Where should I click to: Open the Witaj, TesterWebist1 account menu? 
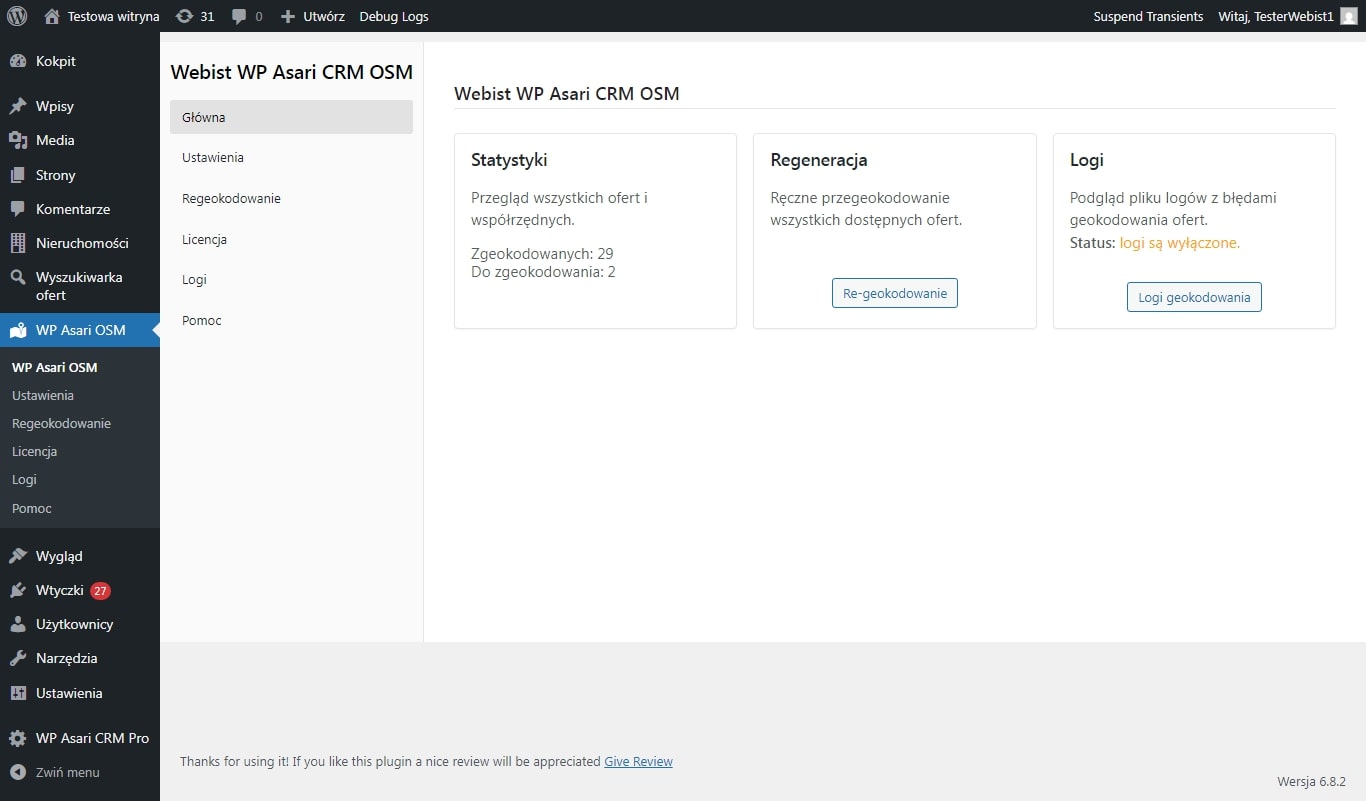click(1275, 16)
